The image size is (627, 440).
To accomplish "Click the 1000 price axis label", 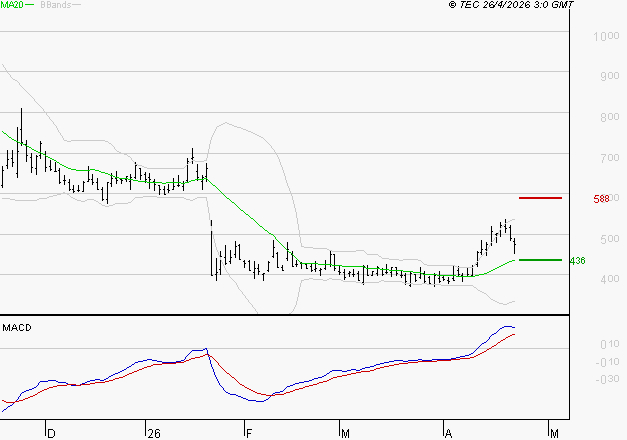I will point(606,36).
